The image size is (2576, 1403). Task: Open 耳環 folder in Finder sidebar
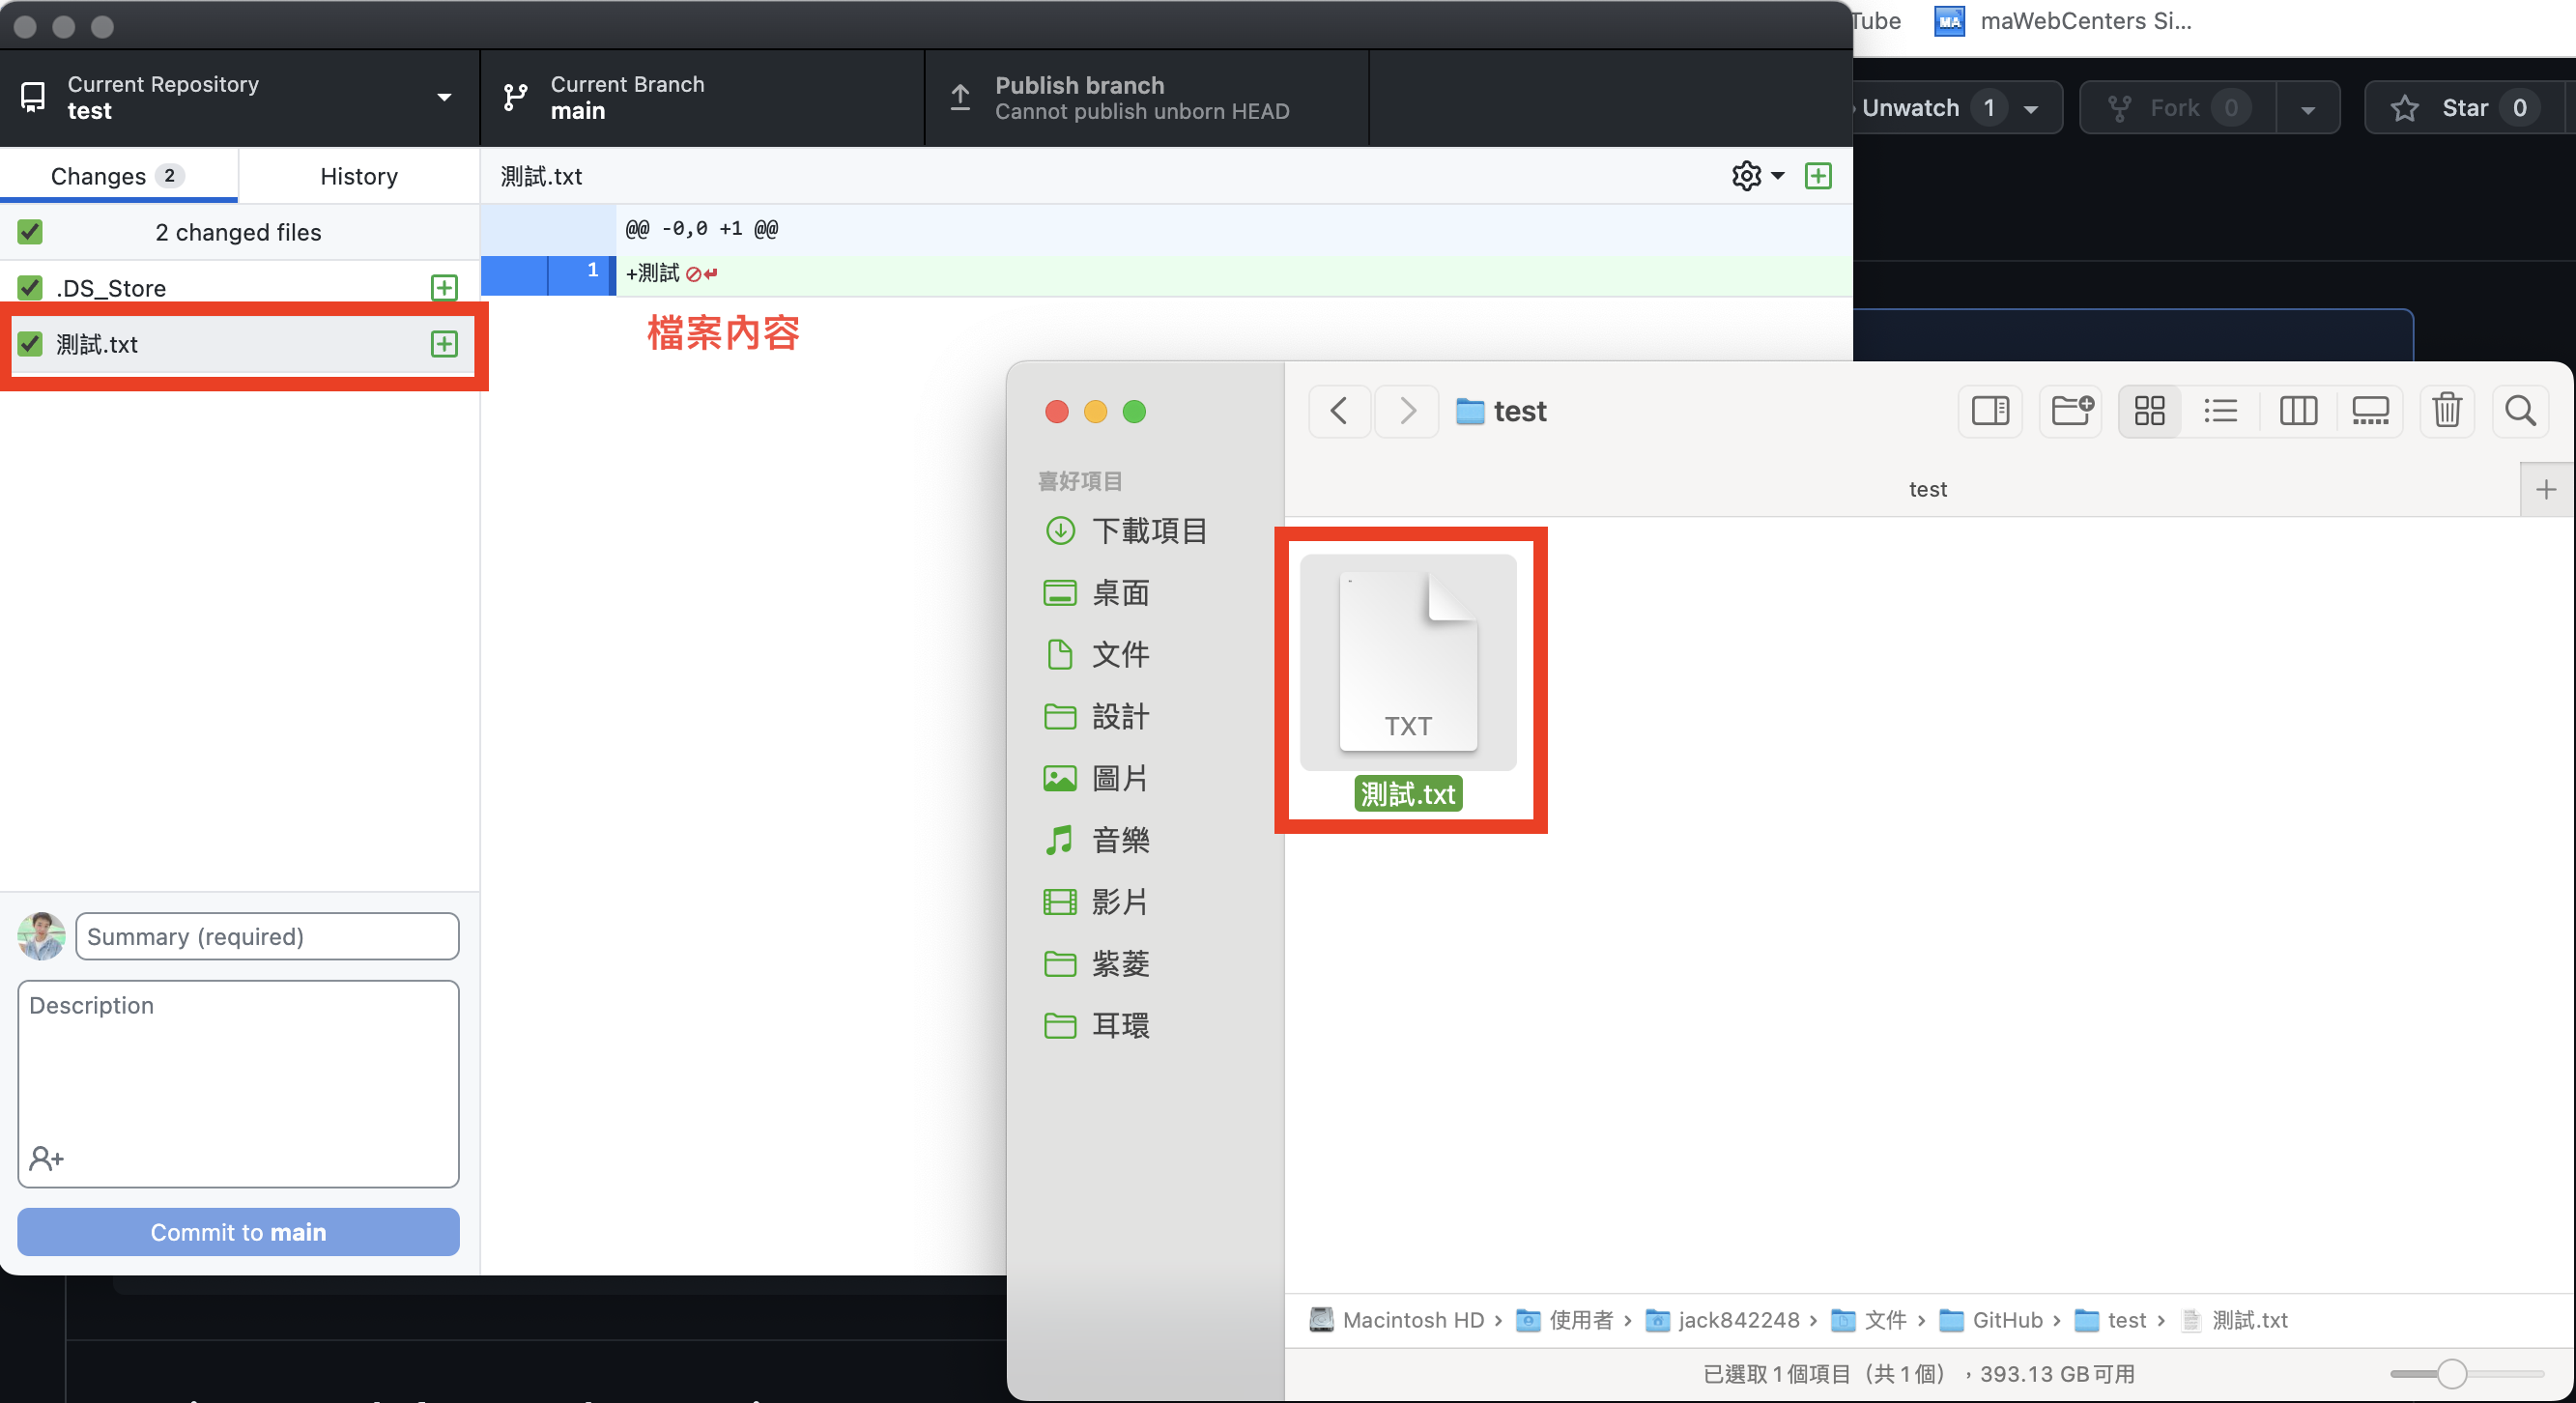[x=1097, y=1025]
